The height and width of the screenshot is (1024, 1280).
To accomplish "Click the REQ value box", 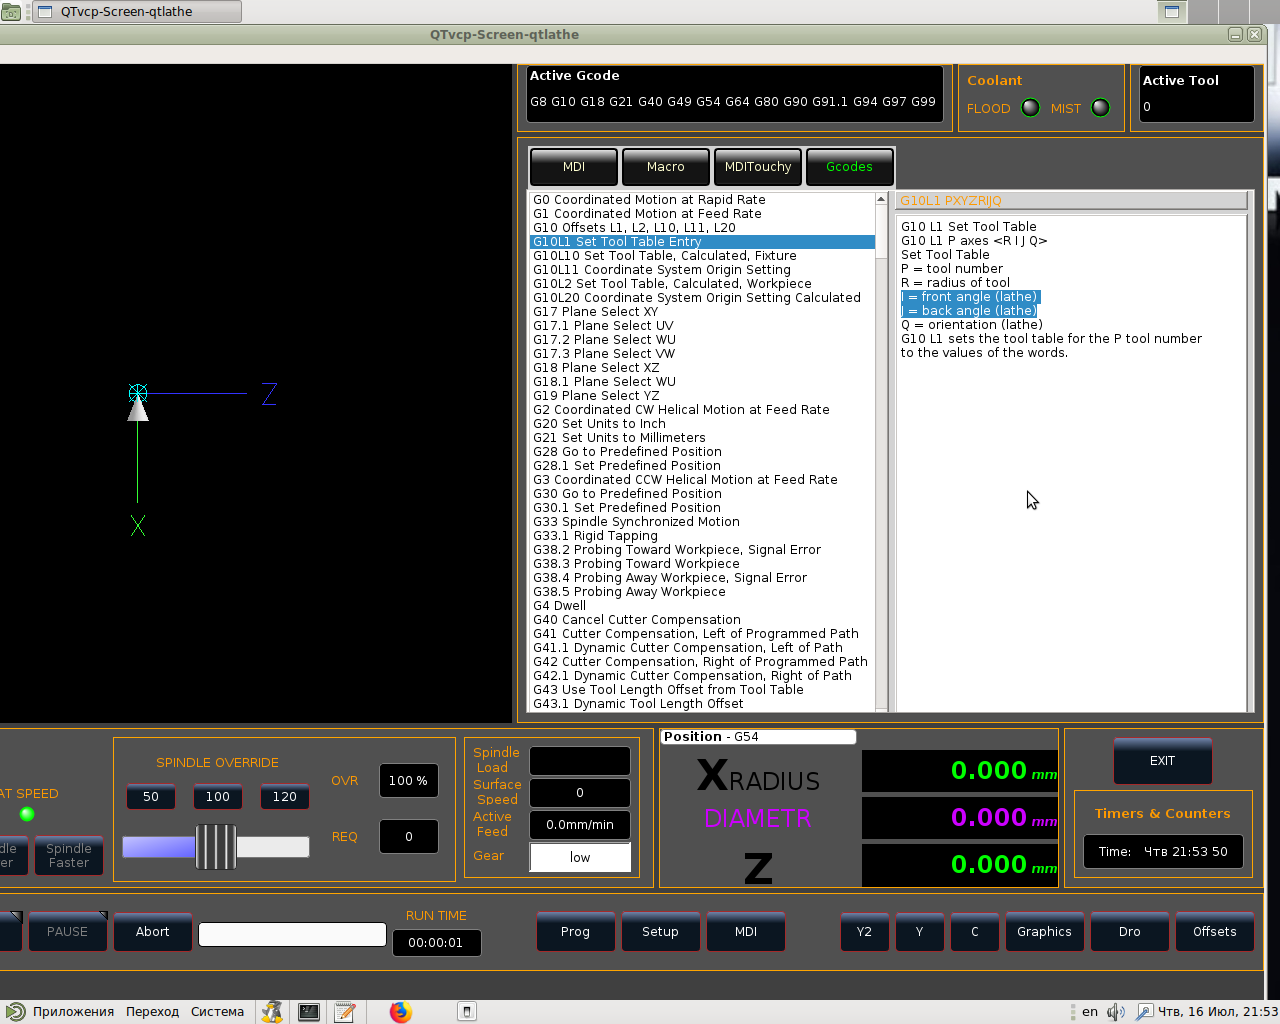I will click(408, 837).
